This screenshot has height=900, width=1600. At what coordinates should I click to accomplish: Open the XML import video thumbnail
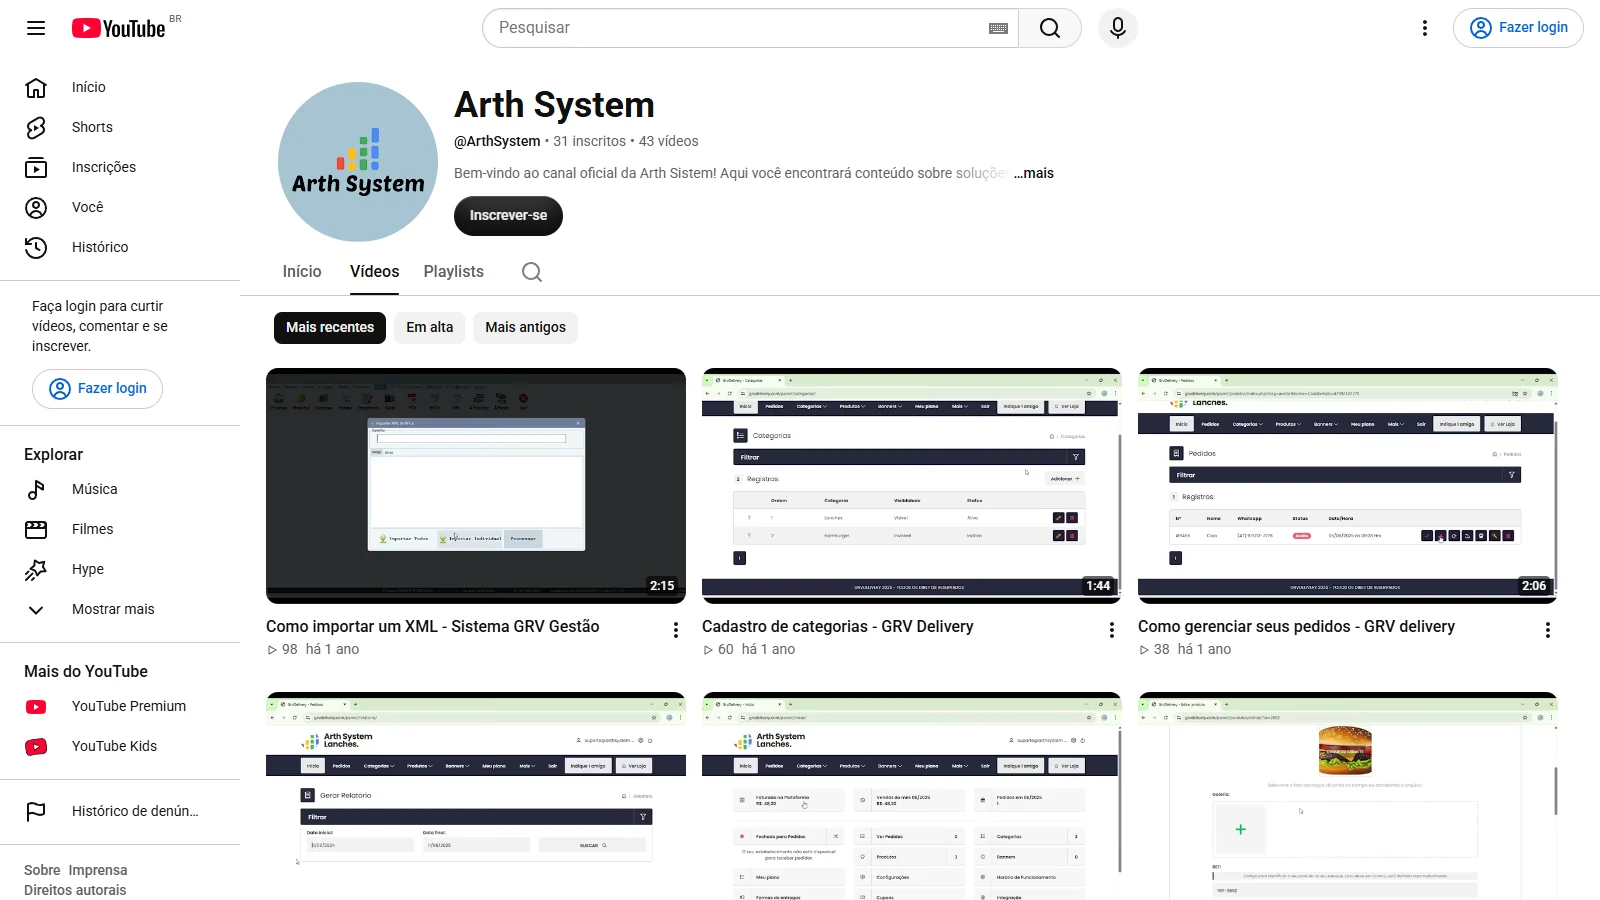pyautogui.click(x=476, y=486)
